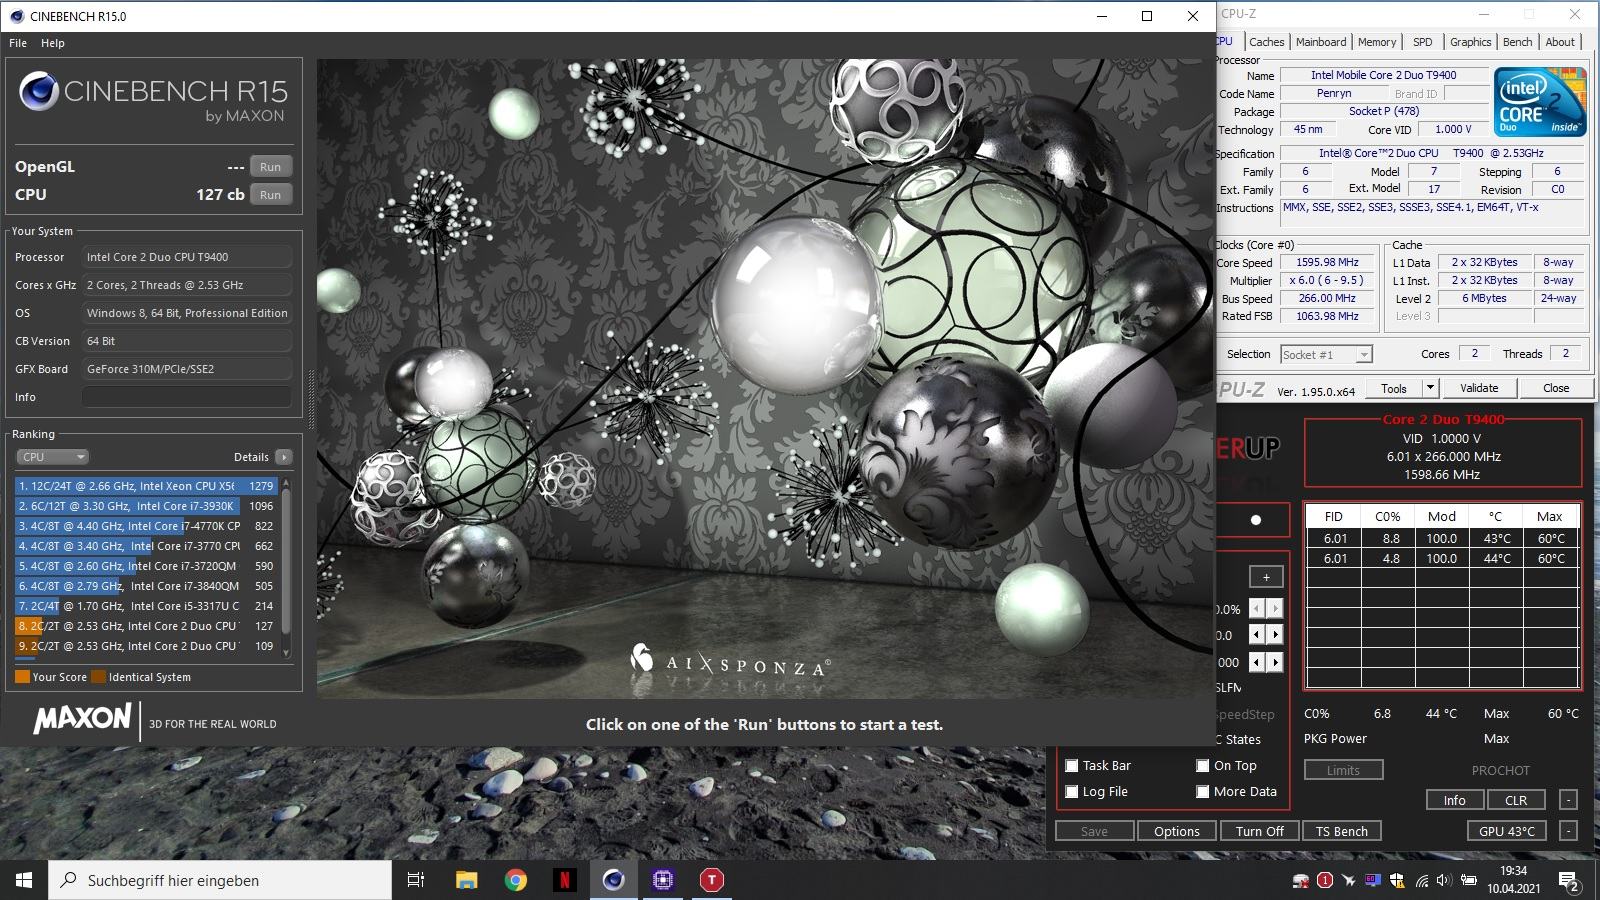Click the ranking scrollbar down arrow
Screen dimensions: 1600x900
(287, 652)
